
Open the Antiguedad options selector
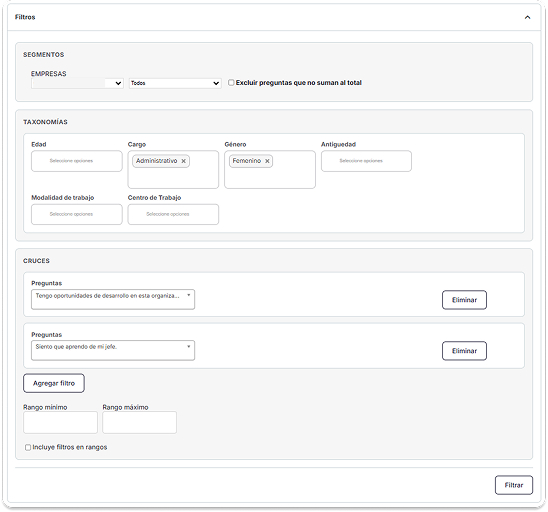pyautogui.click(x=366, y=161)
